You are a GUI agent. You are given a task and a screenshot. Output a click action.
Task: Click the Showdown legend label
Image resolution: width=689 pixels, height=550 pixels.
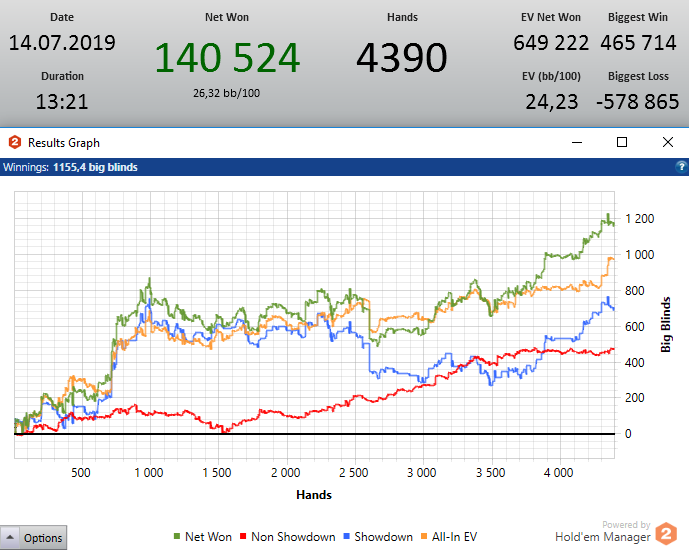click(x=384, y=537)
